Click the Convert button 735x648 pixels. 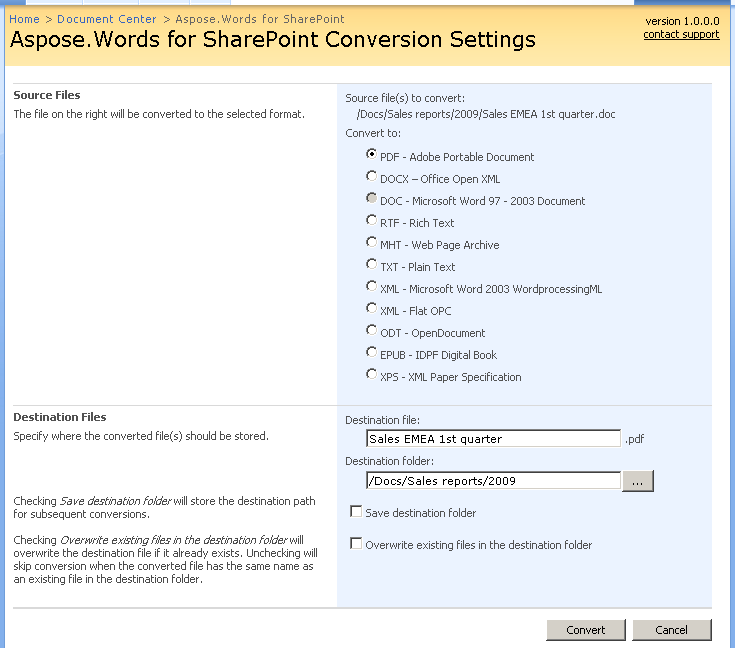coord(586,630)
